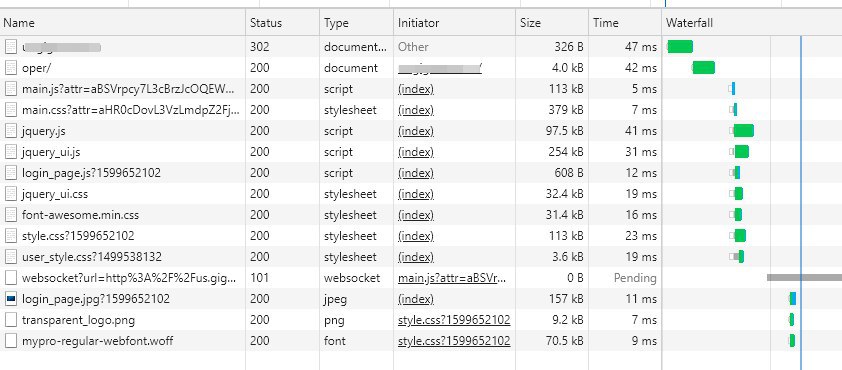842x370 pixels.
Task: Select the style.css?1599652102 request name
Action: pos(78,236)
